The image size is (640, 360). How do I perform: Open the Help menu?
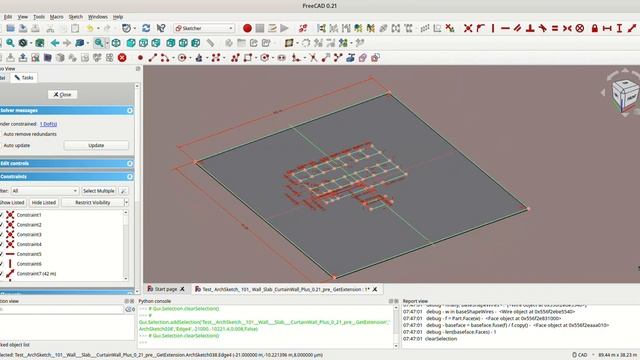tap(118, 17)
